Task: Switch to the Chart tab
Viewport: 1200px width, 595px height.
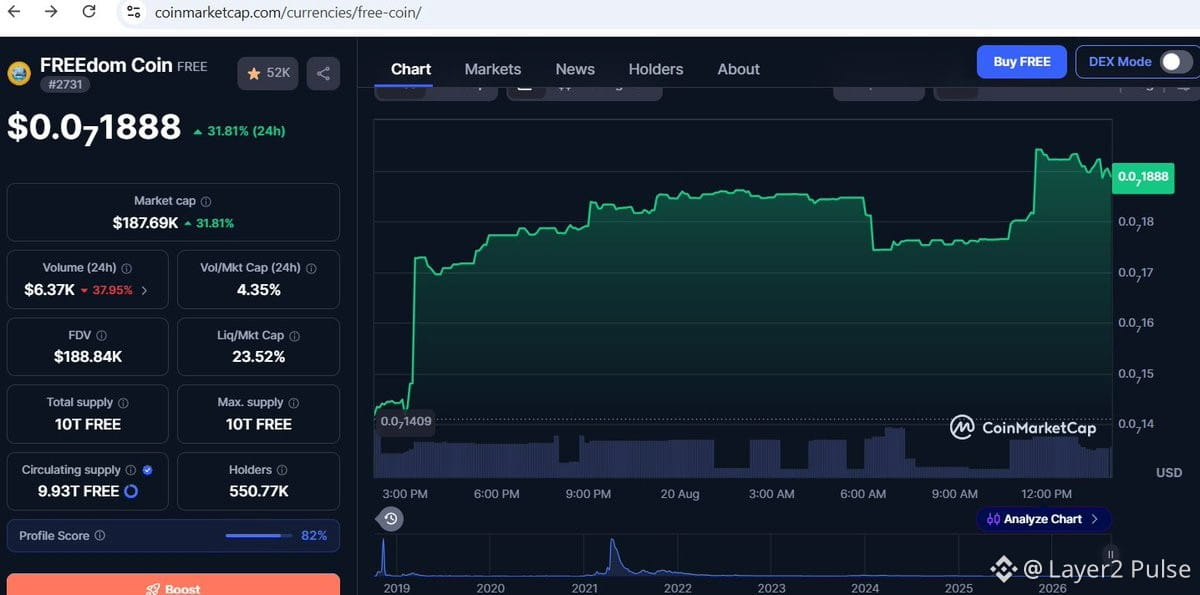Action: click(x=411, y=69)
